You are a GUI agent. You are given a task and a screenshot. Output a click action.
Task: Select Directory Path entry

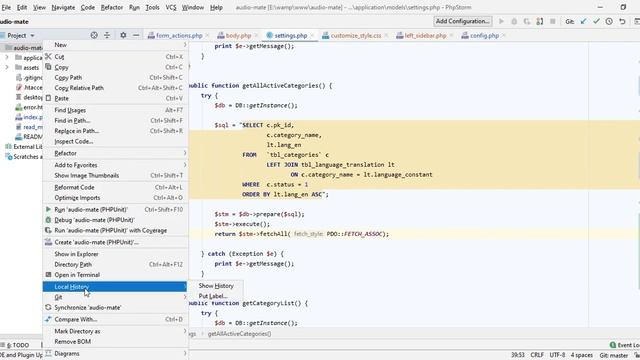(115, 264)
